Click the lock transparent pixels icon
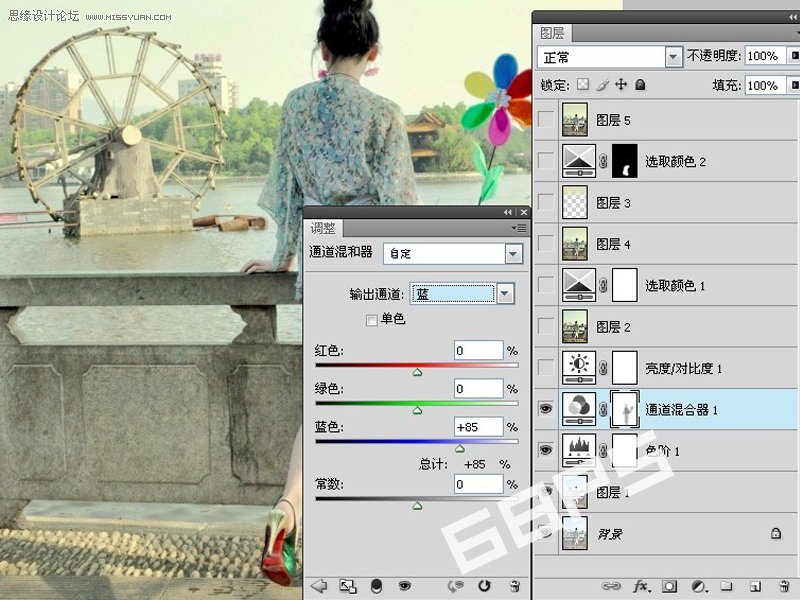The width and height of the screenshot is (800, 600). pos(583,84)
